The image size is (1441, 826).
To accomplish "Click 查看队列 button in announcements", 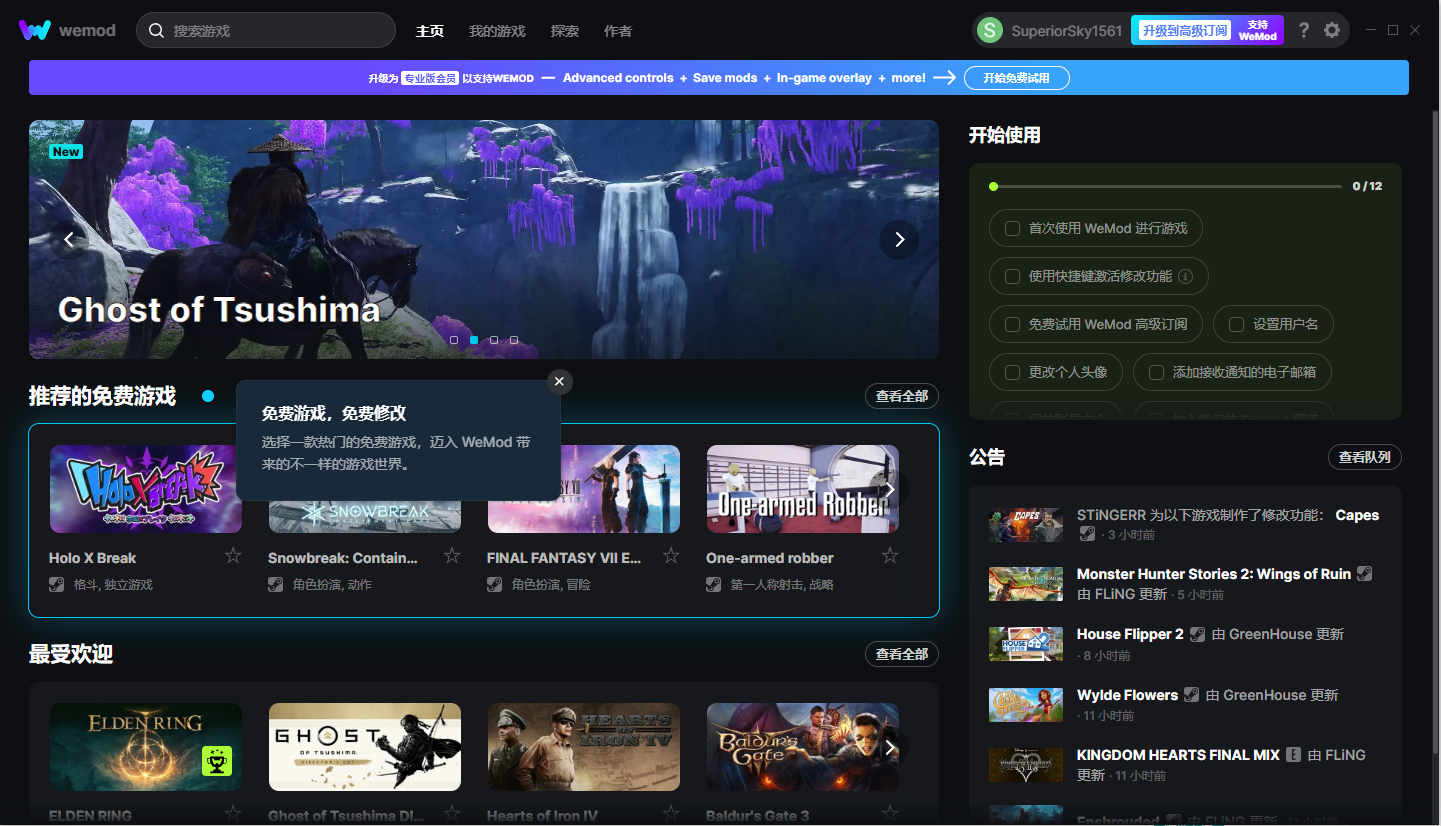I will pyautogui.click(x=1364, y=457).
